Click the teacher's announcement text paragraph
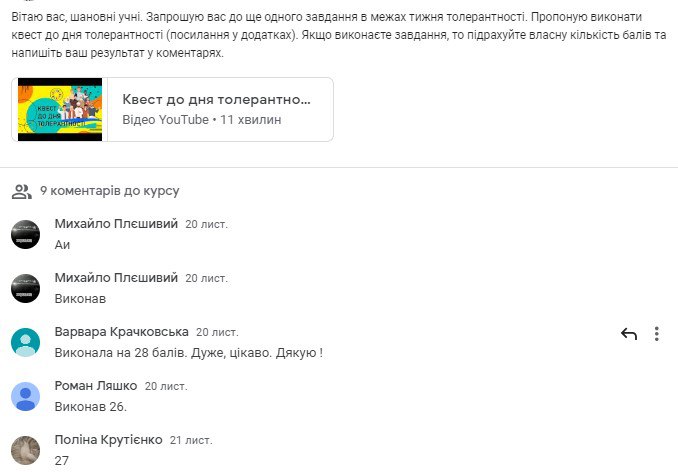678x472 pixels. [339, 35]
